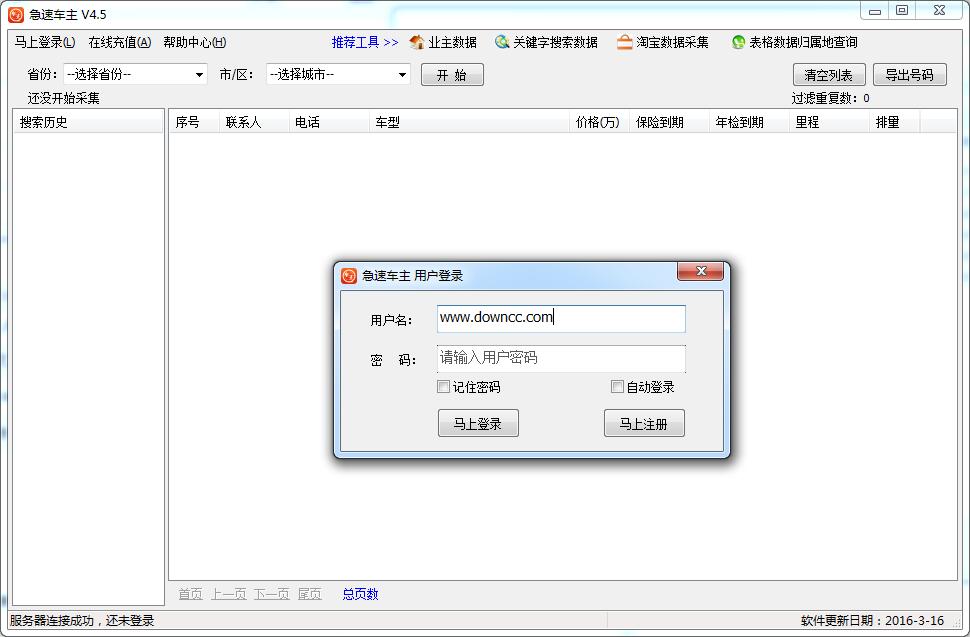Sort by the 车型 column header

(469, 122)
